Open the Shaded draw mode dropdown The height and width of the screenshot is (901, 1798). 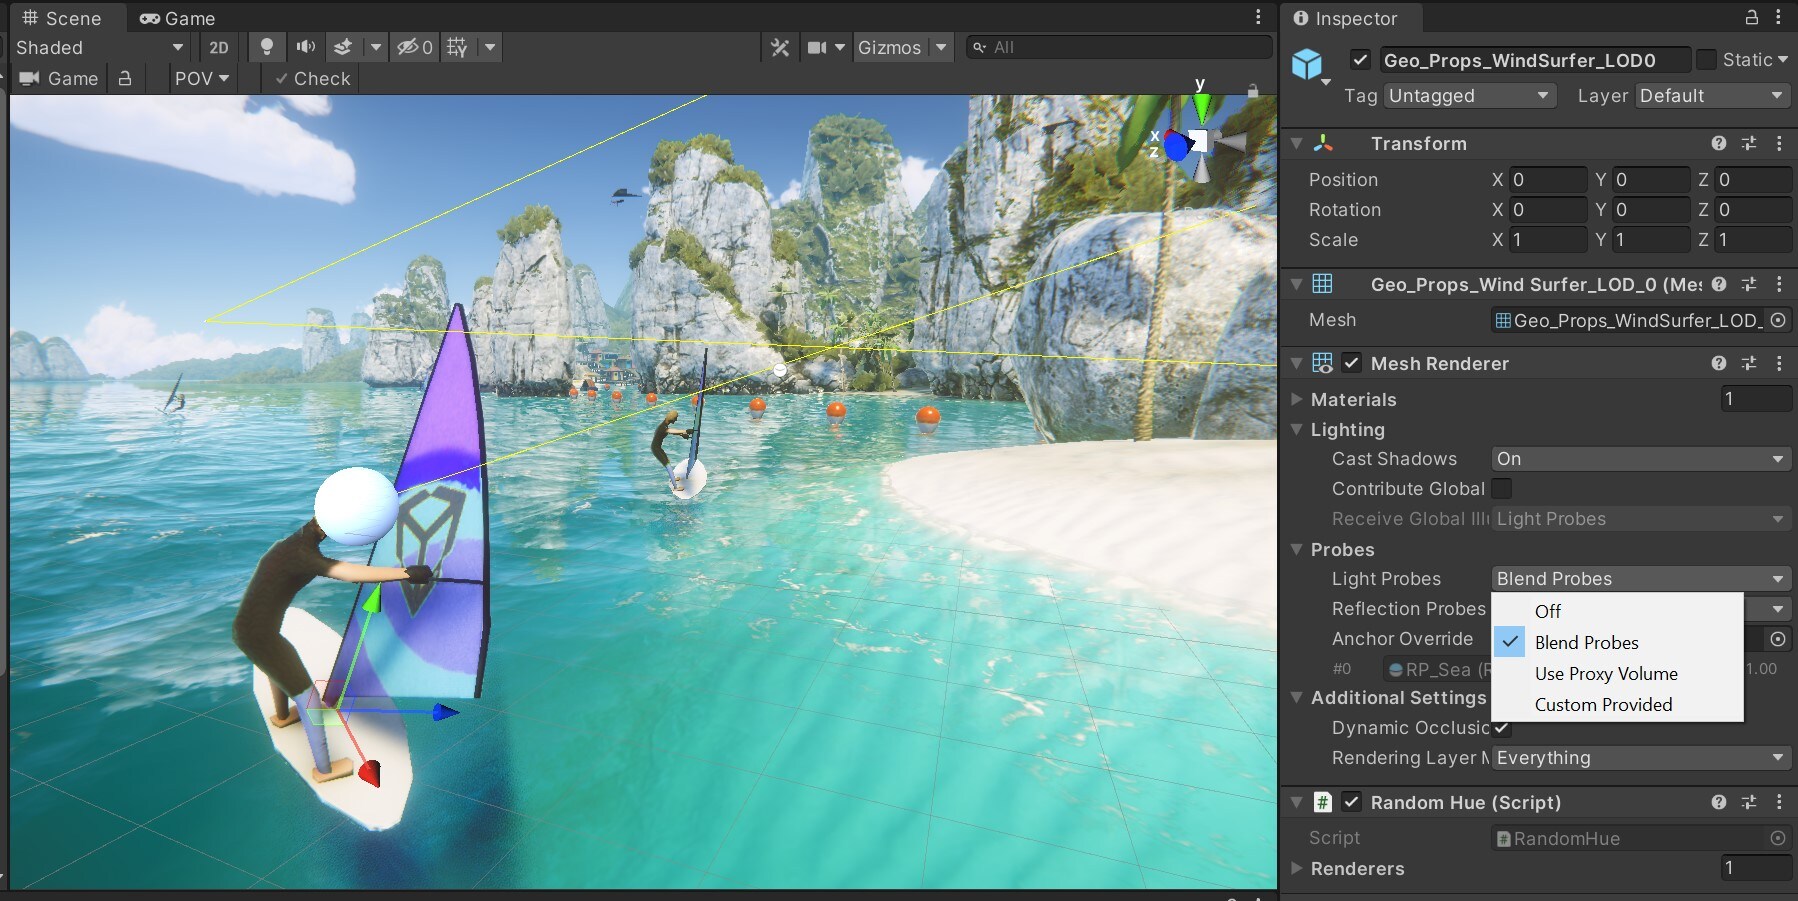pyautogui.click(x=99, y=47)
